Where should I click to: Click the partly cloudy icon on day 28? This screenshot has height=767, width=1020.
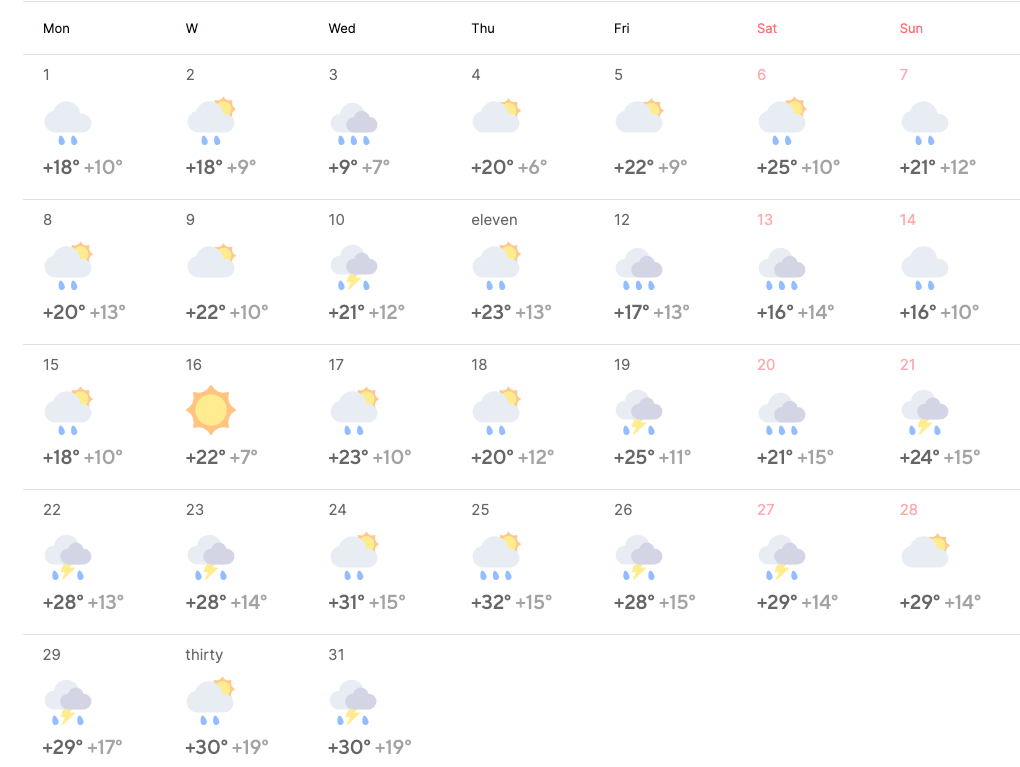(x=925, y=551)
